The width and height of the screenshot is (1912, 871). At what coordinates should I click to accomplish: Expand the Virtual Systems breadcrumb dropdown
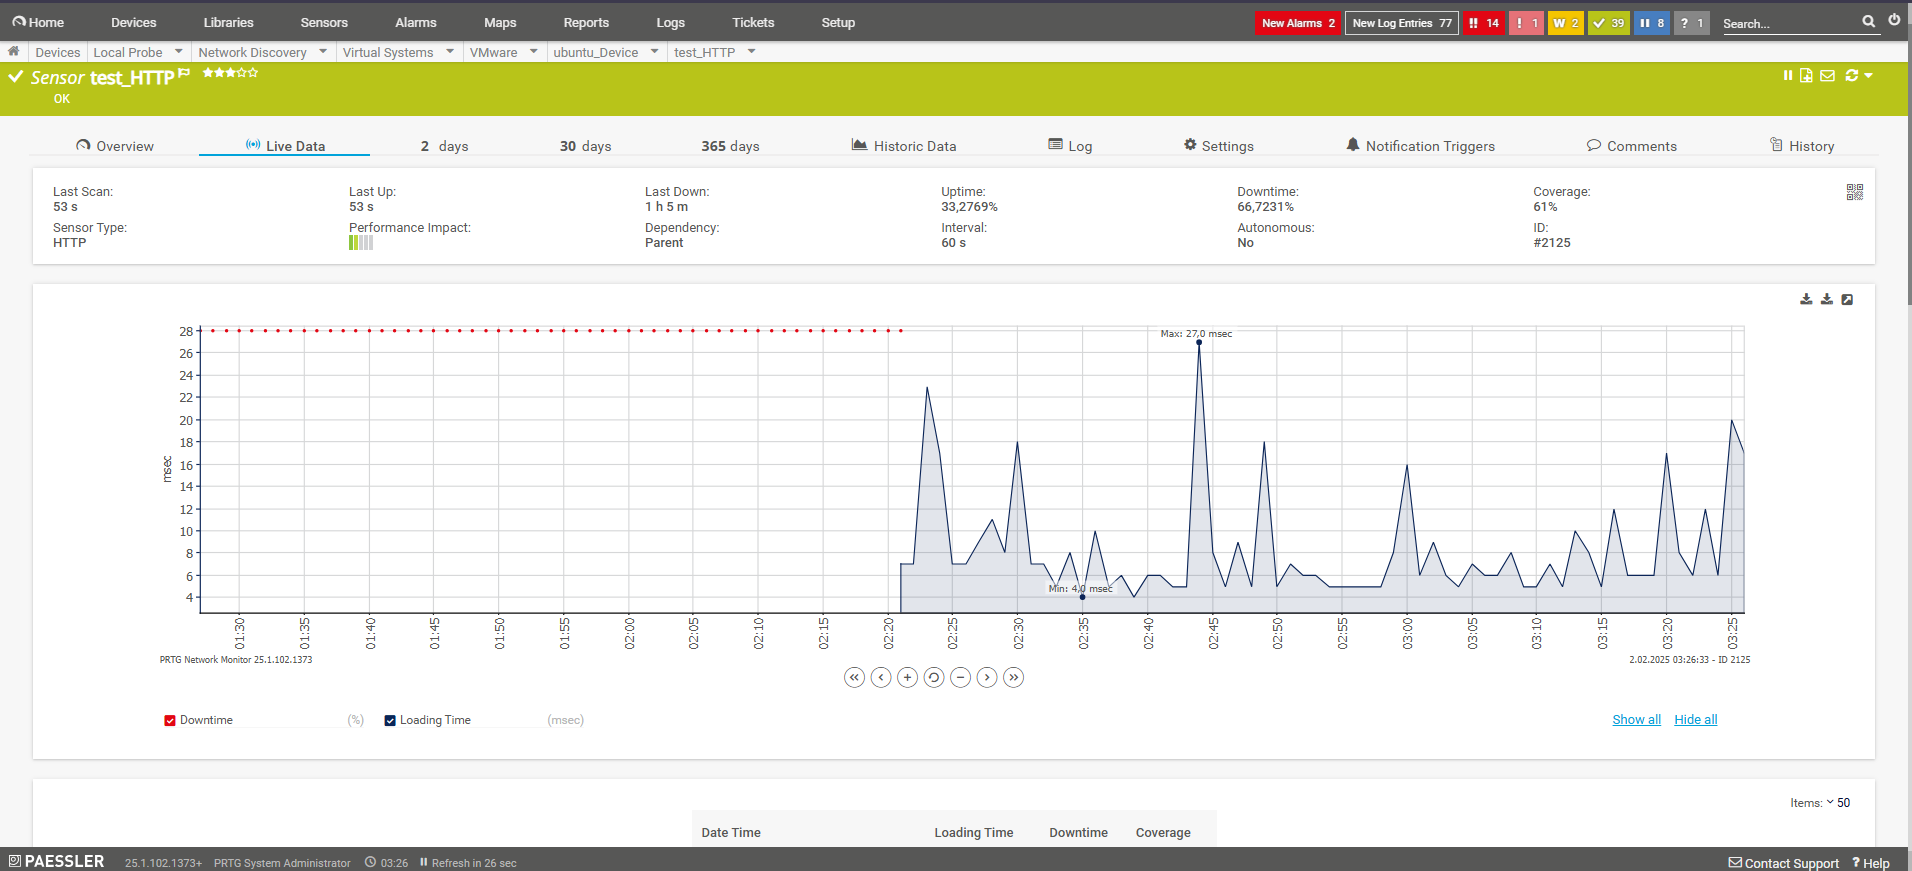(450, 51)
